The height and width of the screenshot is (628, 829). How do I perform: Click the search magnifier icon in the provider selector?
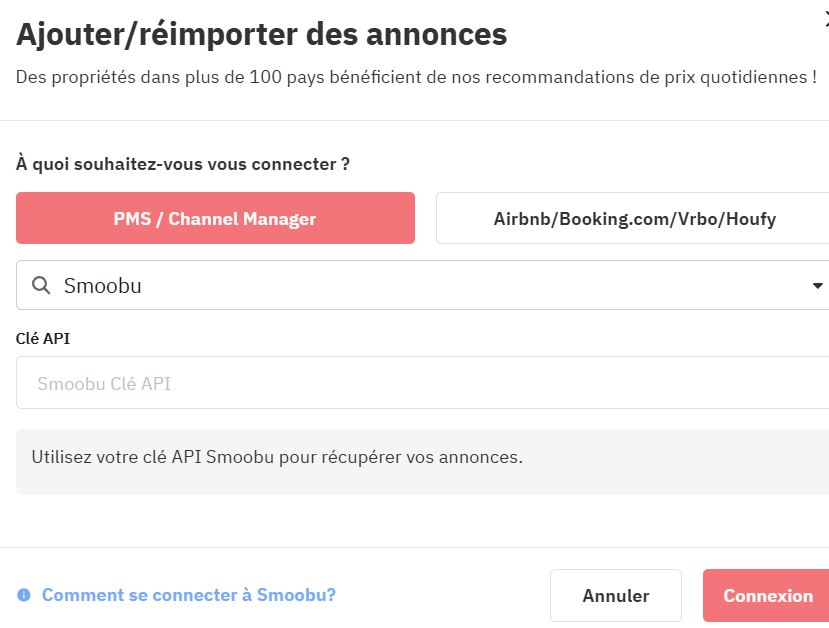(40, 285)
